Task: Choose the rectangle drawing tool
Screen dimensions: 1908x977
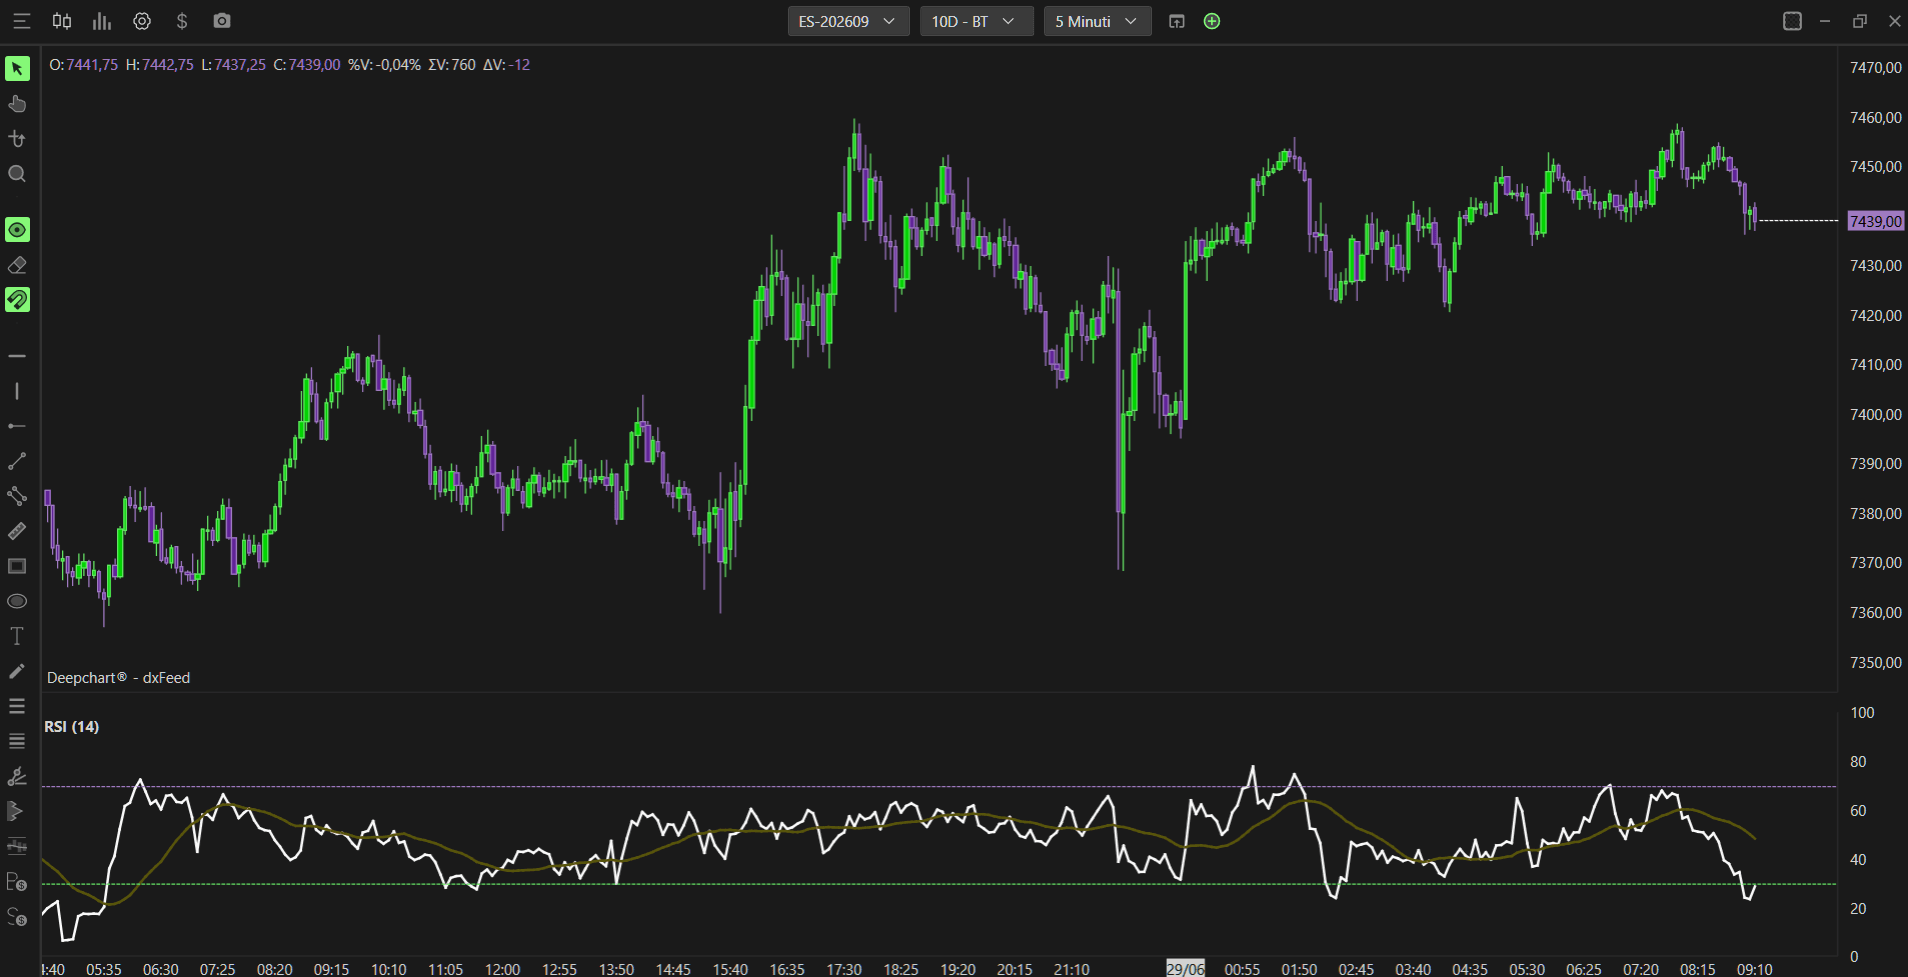Action: 17,566
